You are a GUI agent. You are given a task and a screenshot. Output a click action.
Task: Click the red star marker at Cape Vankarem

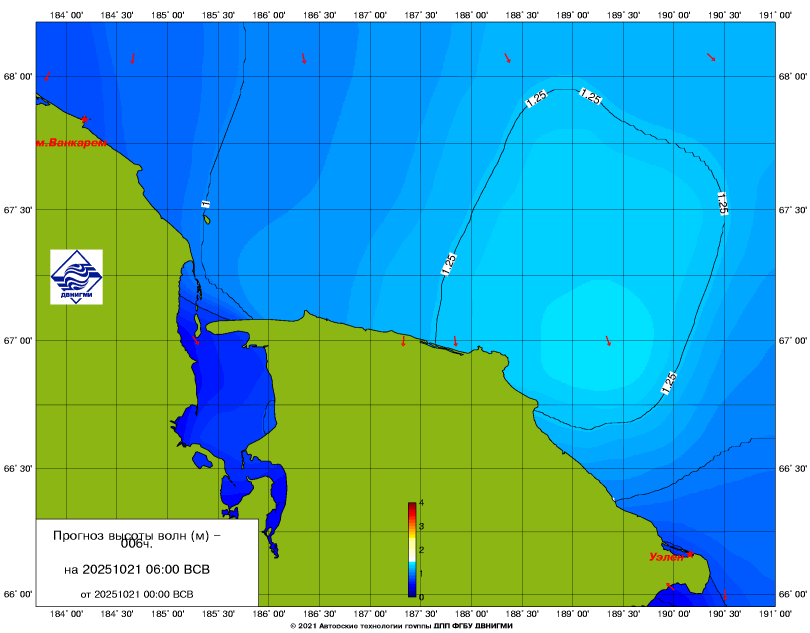[x=85, y=119]
